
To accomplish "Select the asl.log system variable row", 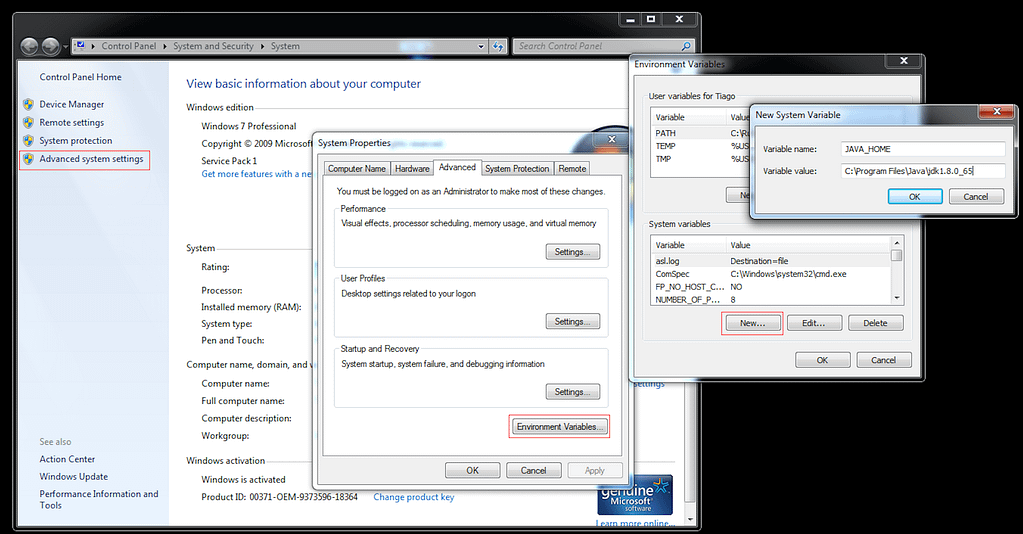I will [772, 261].
